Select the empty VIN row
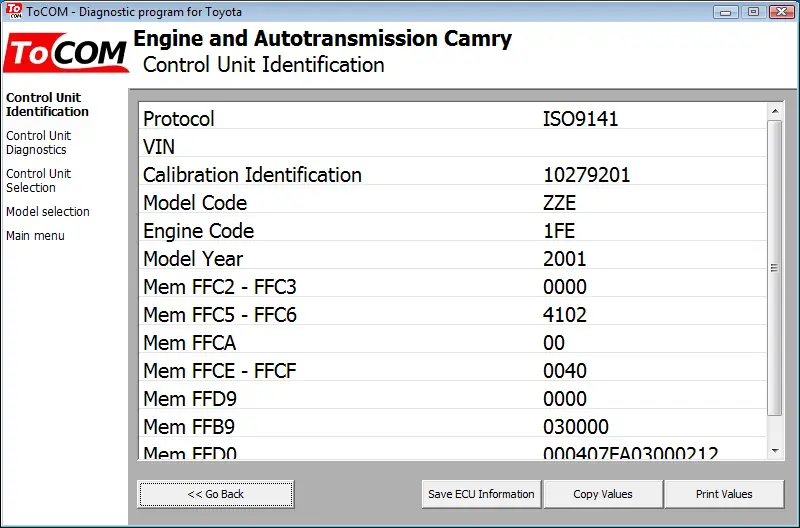Image resolution: width=800 pixels, height=528 pixels. click(453, 147)
